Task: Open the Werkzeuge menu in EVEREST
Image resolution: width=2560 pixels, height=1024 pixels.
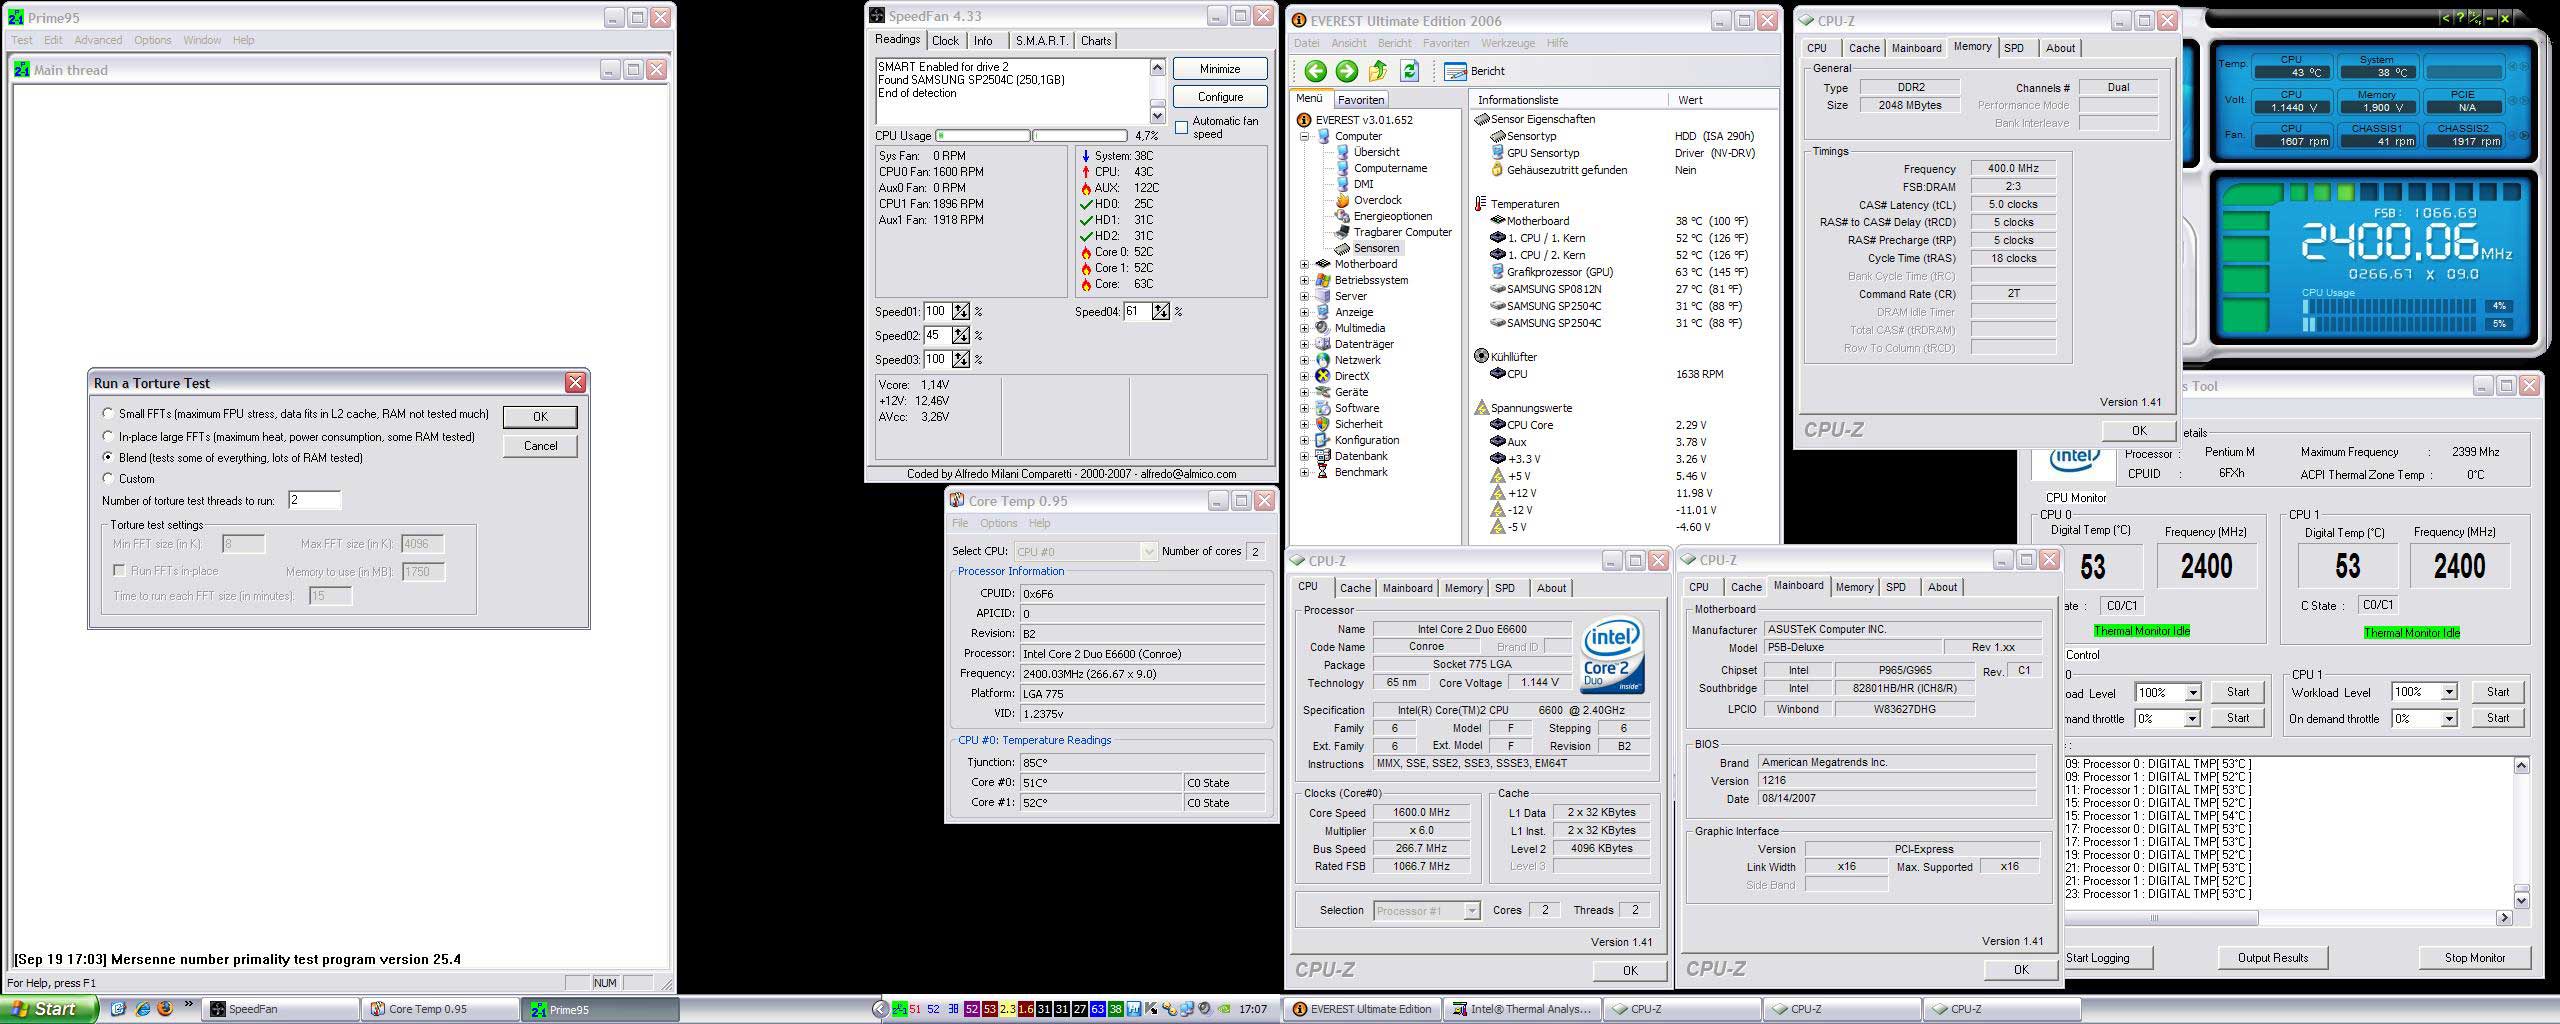Action: click(x=1508, y=43)
